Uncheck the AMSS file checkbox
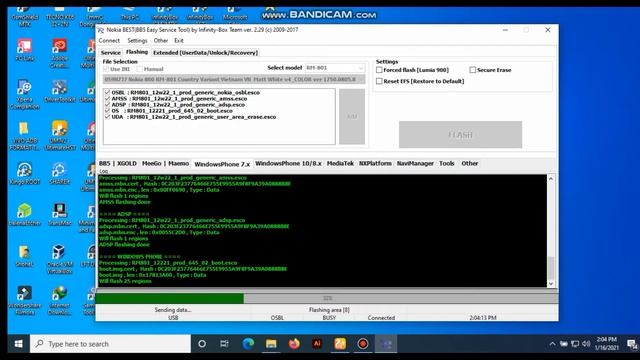The height and width of the screenshot is (360, 640). 107,98
